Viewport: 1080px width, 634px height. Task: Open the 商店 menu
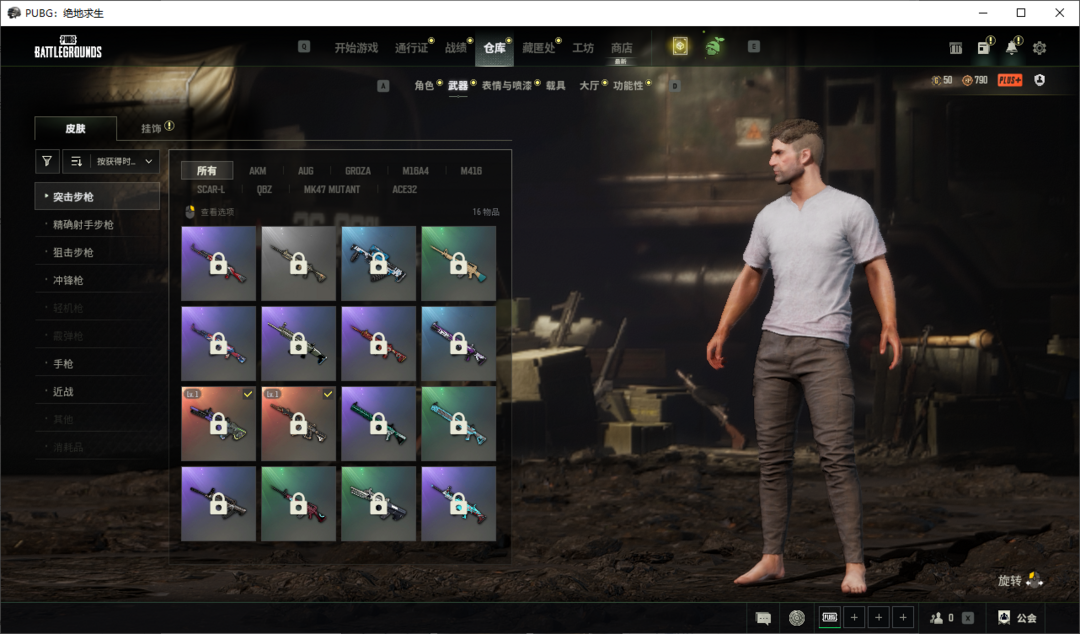[x=621, y=48]
